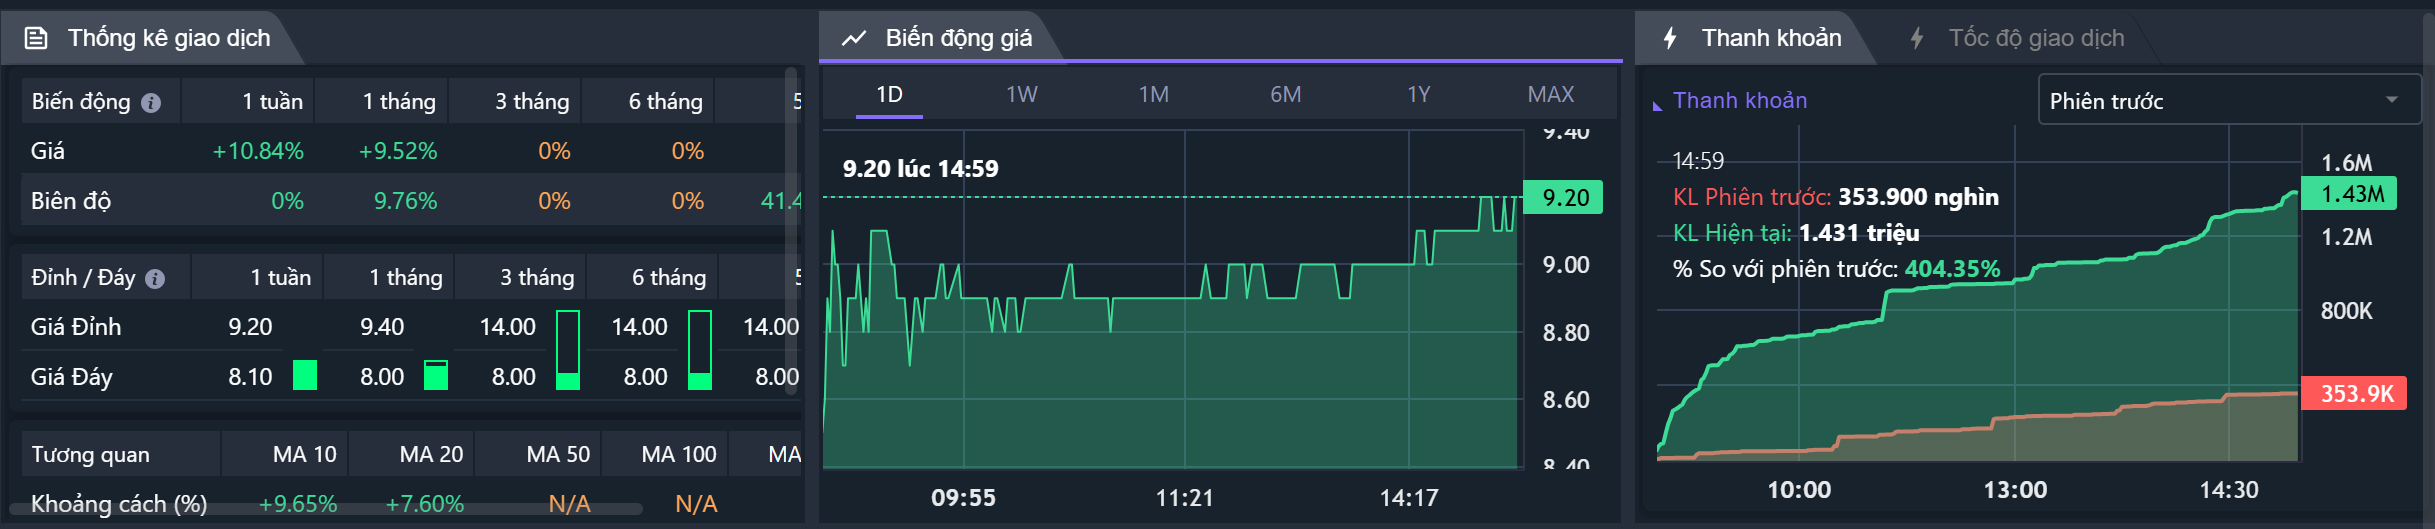Click the KL Hiện tại 1.431 triệu text
Viewport: 2435px width, 529px height.
(1796, 233)
